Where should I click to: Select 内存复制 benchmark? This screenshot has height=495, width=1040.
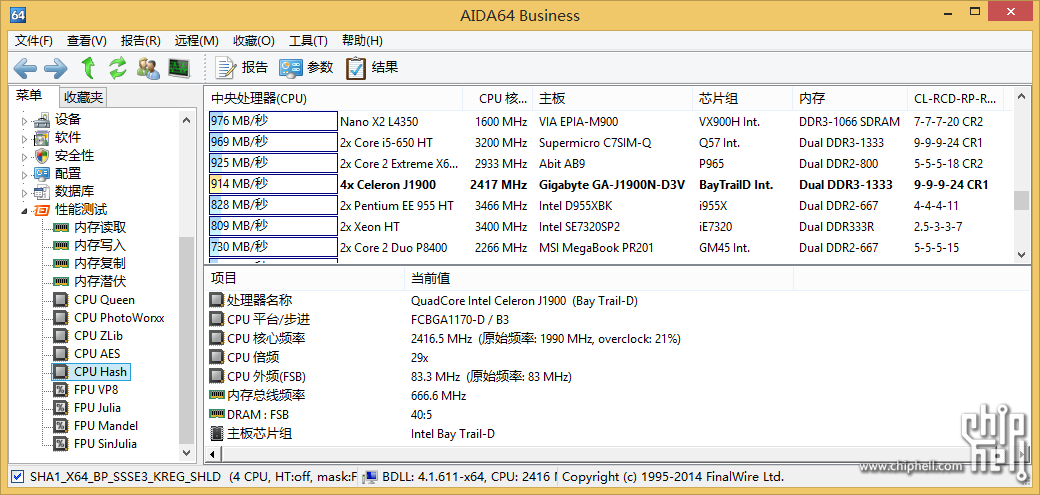99,263
